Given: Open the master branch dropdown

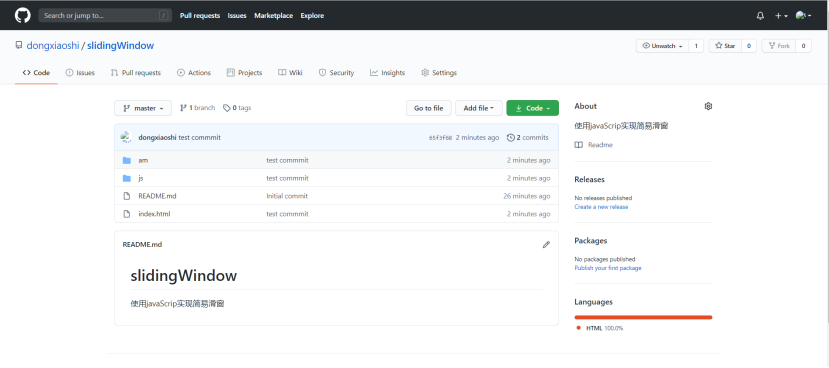Looking at the screenshot, I should pos(143,108).
